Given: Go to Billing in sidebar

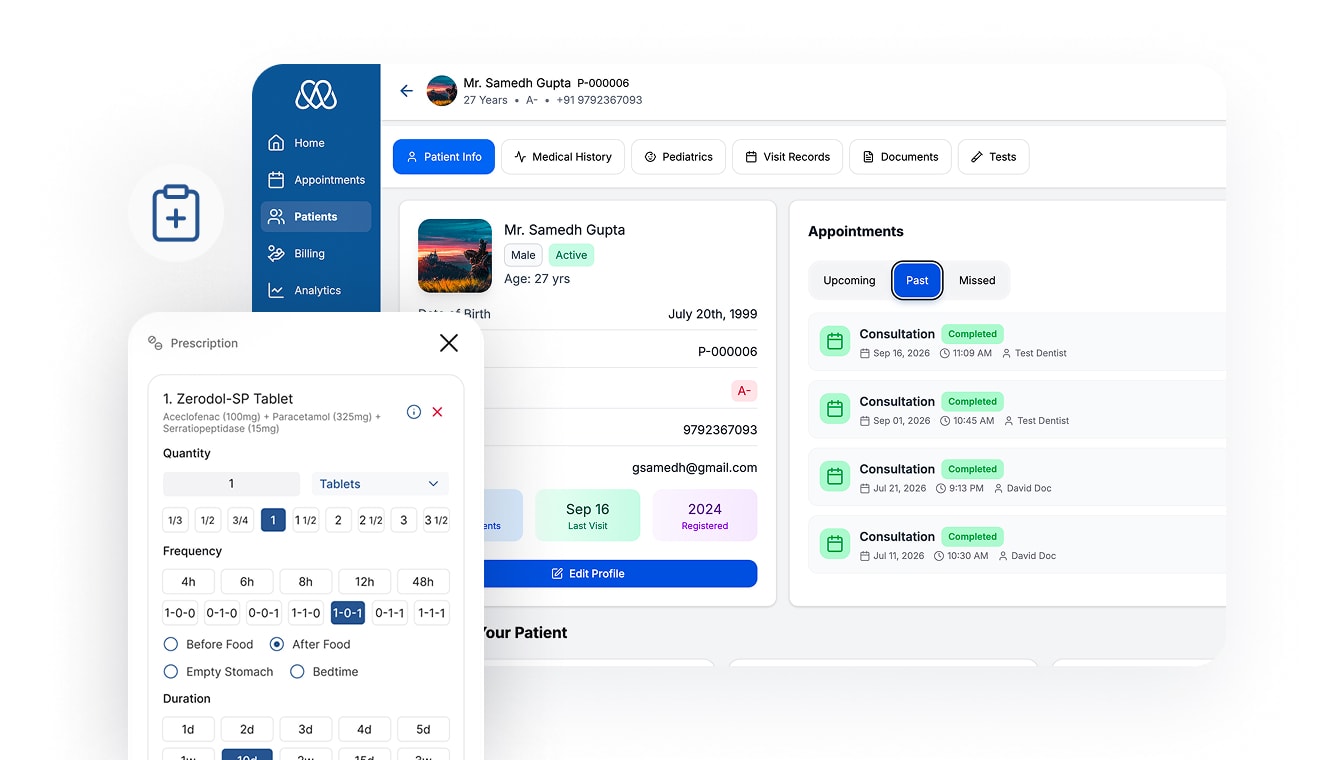Looking at the screenshot, I should [316, 254].
